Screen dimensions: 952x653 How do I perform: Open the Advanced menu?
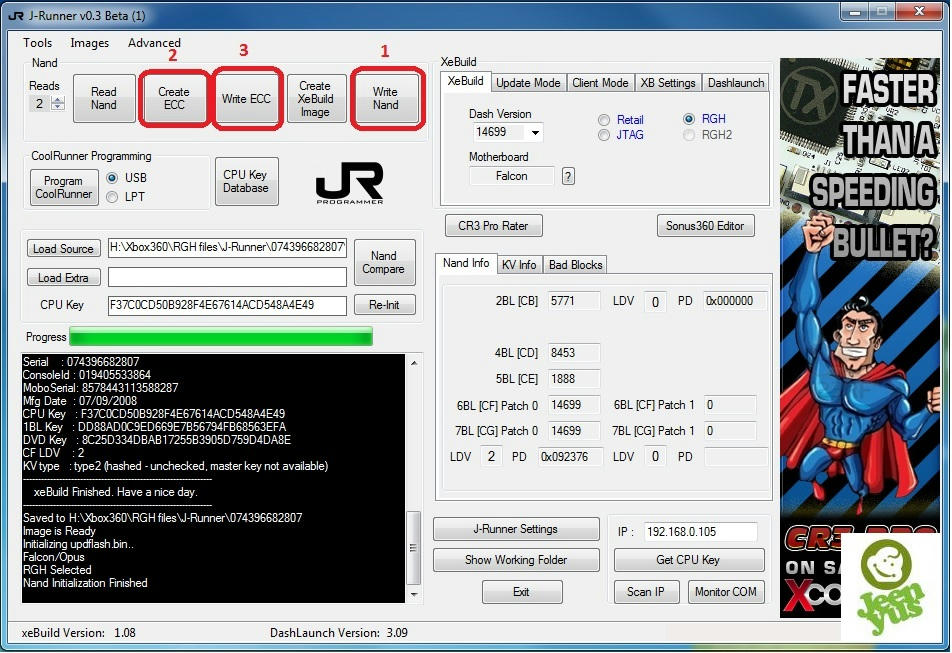coord(154,43)
